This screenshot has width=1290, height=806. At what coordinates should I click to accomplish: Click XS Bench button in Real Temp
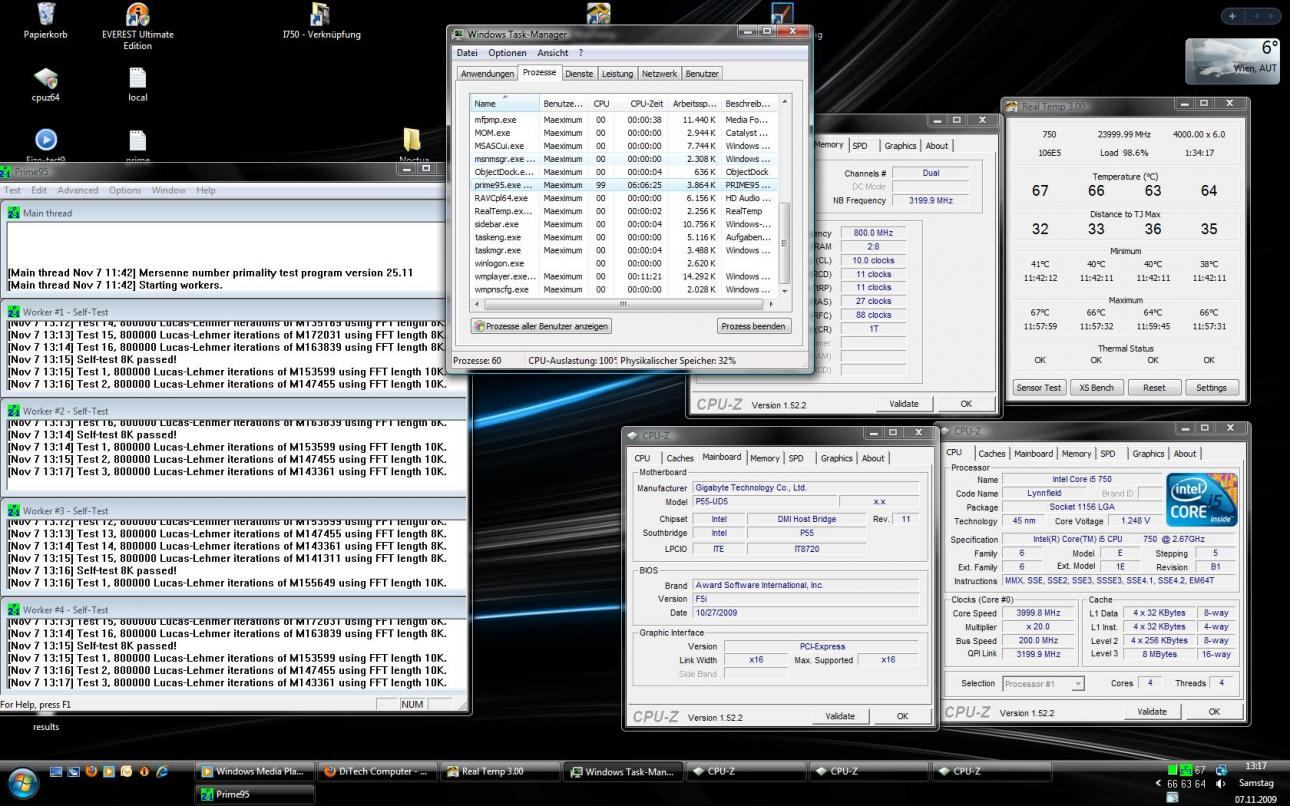tap(1096, 388)
